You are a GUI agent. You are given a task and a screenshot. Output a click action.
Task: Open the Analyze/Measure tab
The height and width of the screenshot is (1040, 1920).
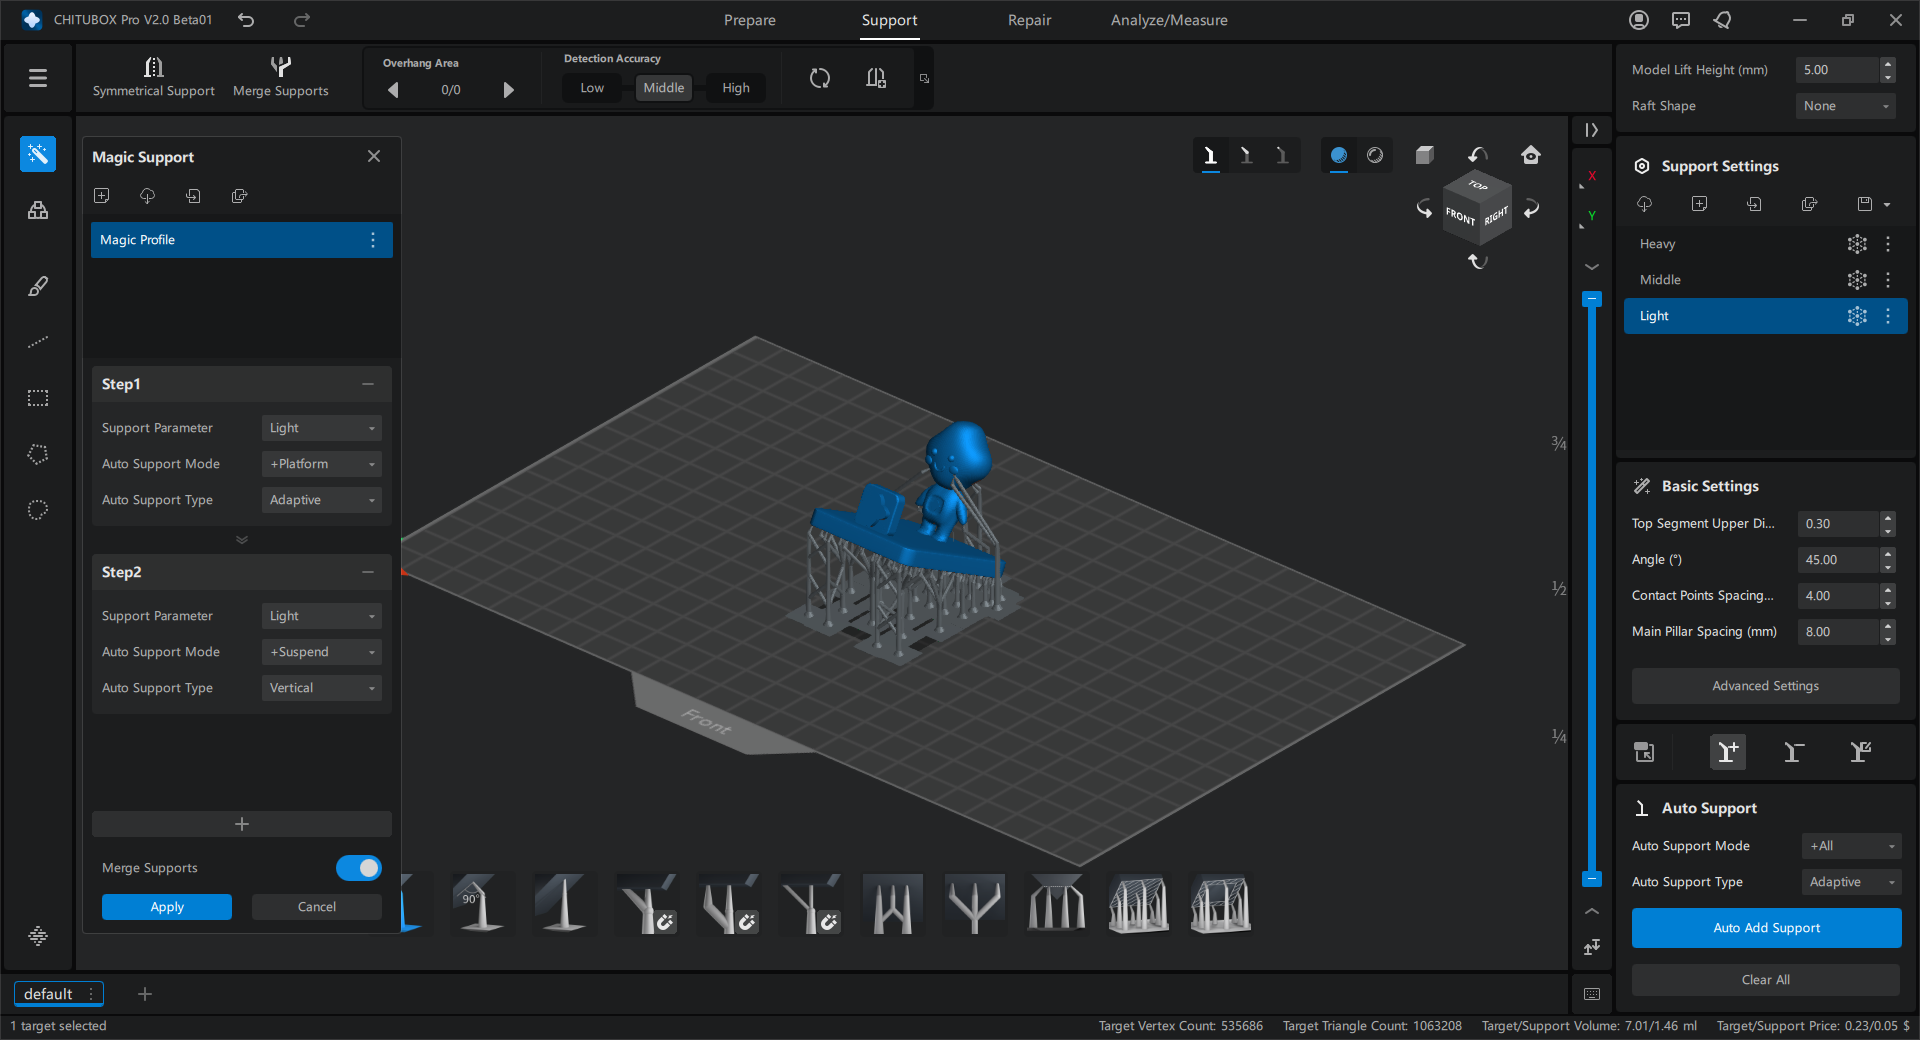click(x=1168, y=20)
